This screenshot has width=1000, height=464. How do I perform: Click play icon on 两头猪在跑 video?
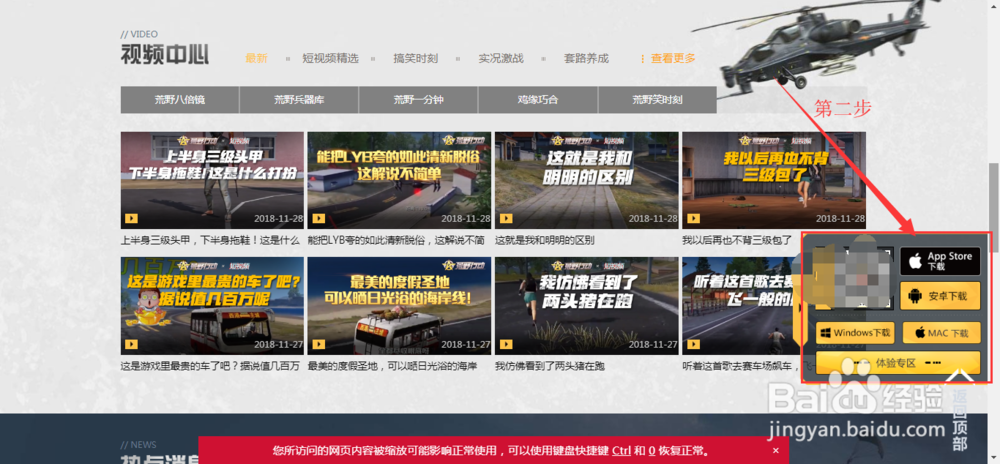click(x=506, y=344)
